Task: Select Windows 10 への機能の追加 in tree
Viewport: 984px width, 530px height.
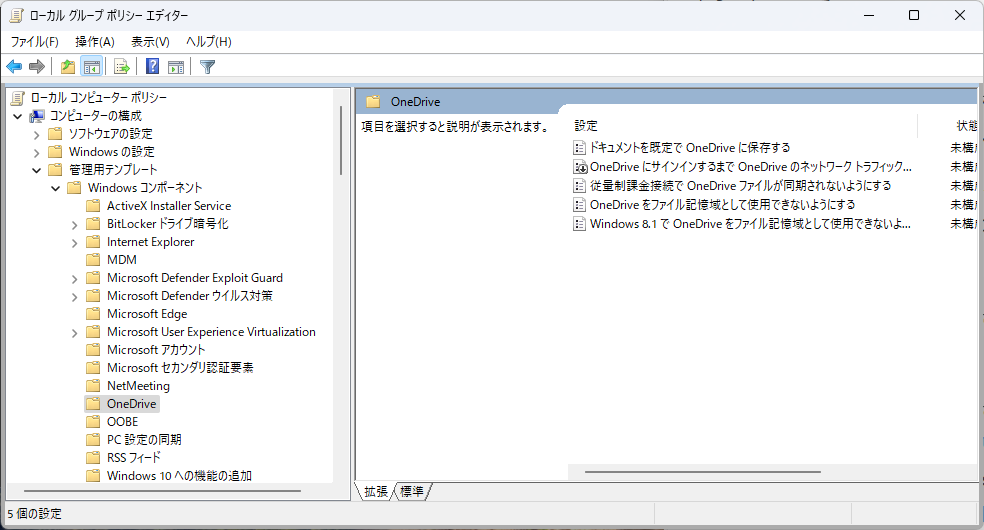Action: pyautogui.click(x=179, y=476)
